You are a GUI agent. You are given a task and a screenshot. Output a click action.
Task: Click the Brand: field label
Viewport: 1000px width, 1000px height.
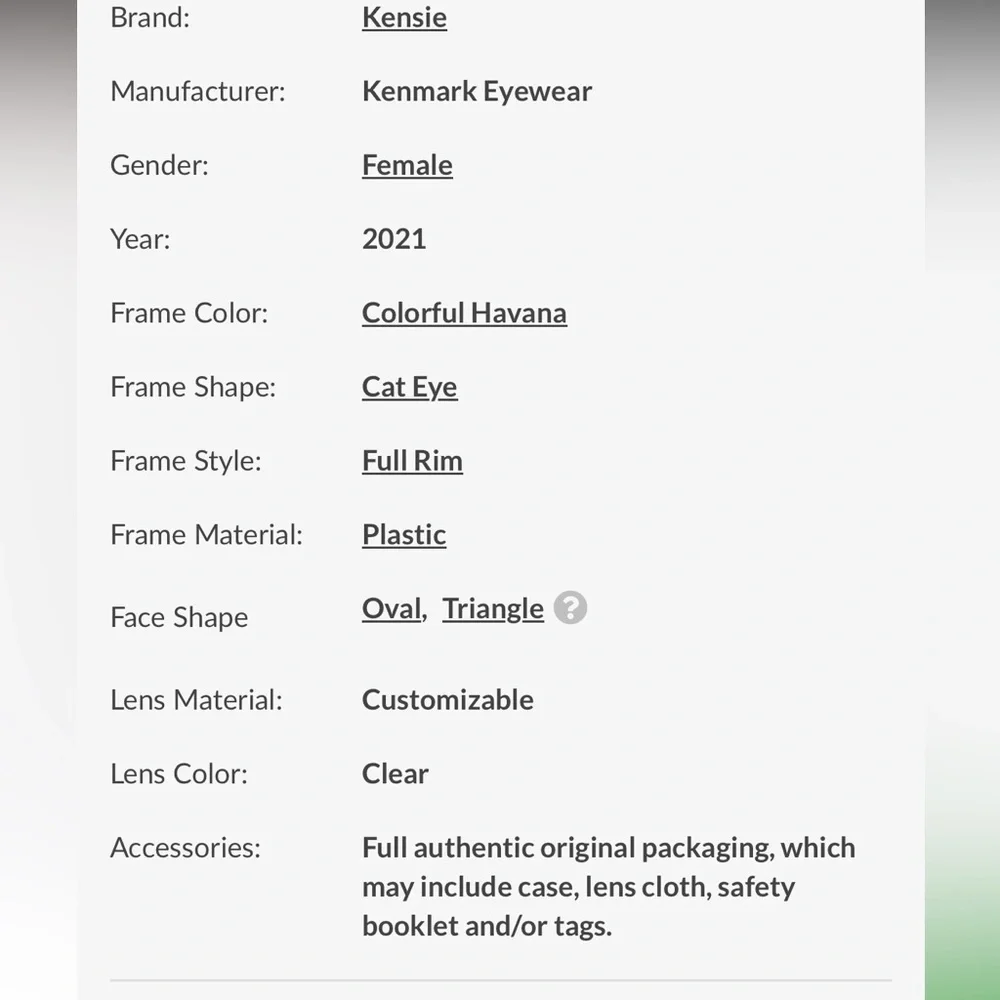(150, 17)
